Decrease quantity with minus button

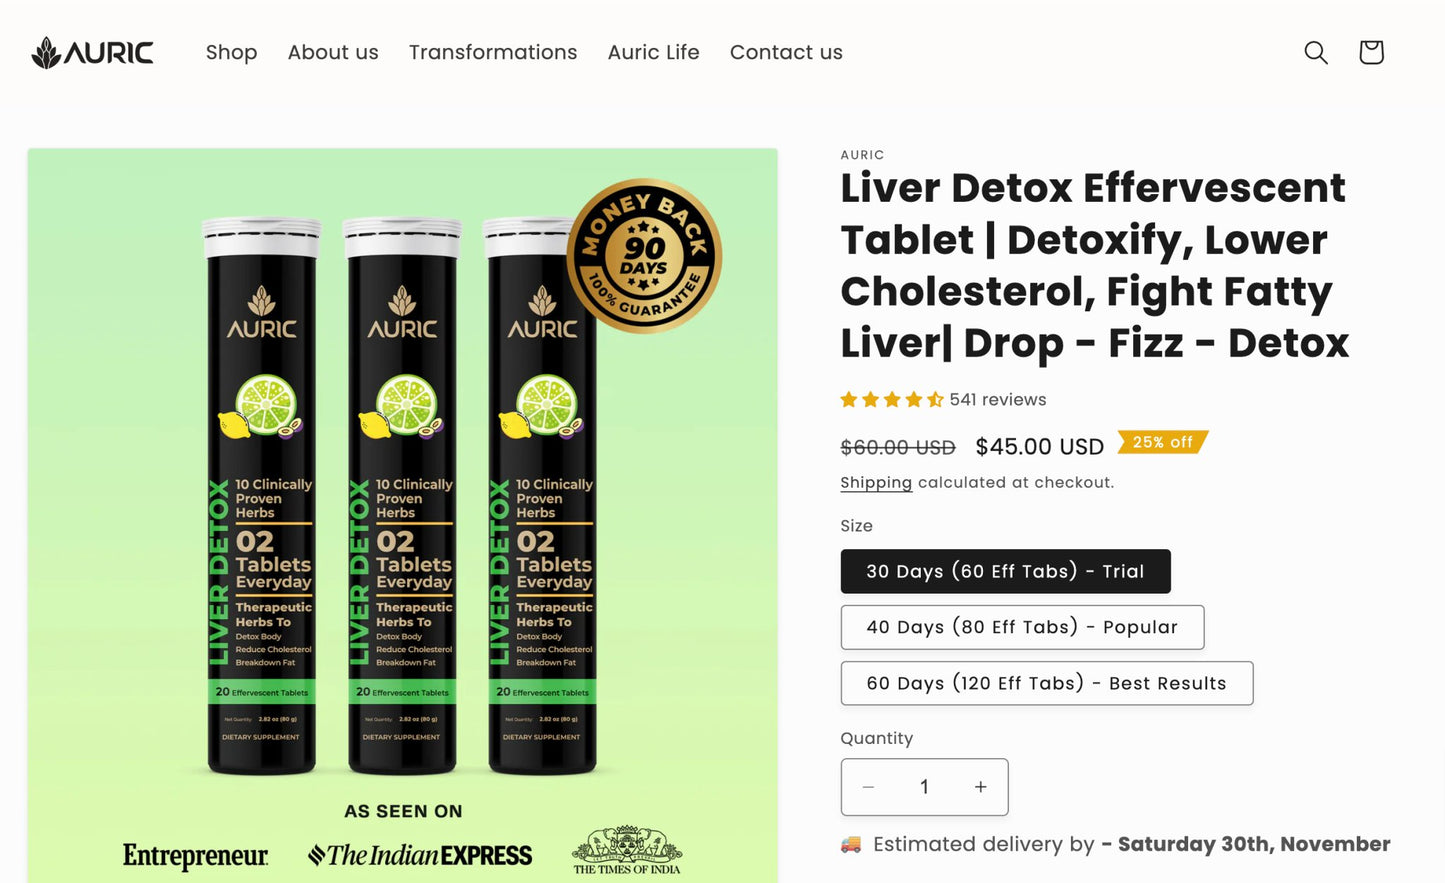coord(868,787)
